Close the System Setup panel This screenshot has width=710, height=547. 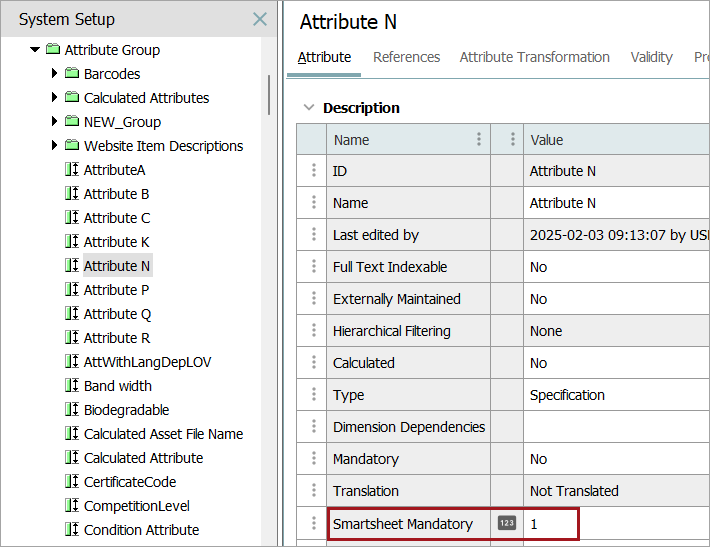pyautogui.click(x=259, y=19)
